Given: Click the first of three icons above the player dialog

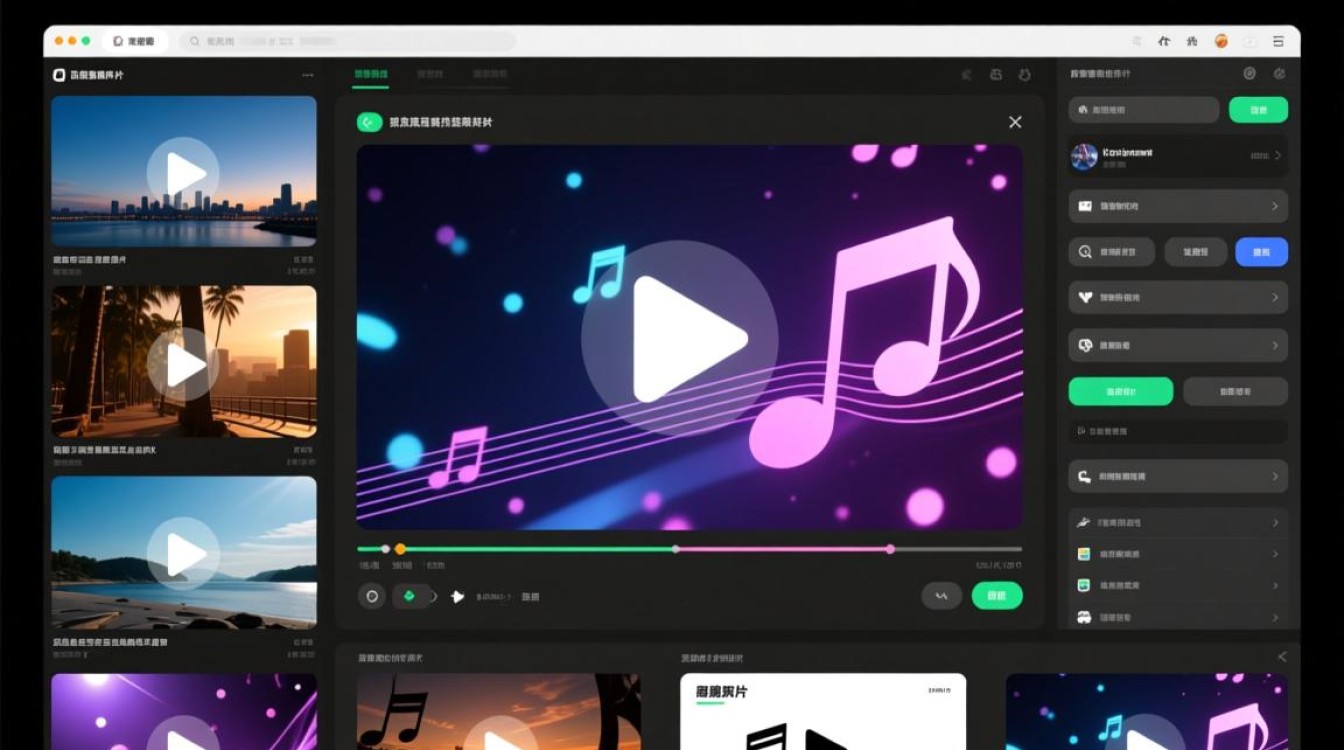Looking at the screenshot, I should click(x=966, y=75).
